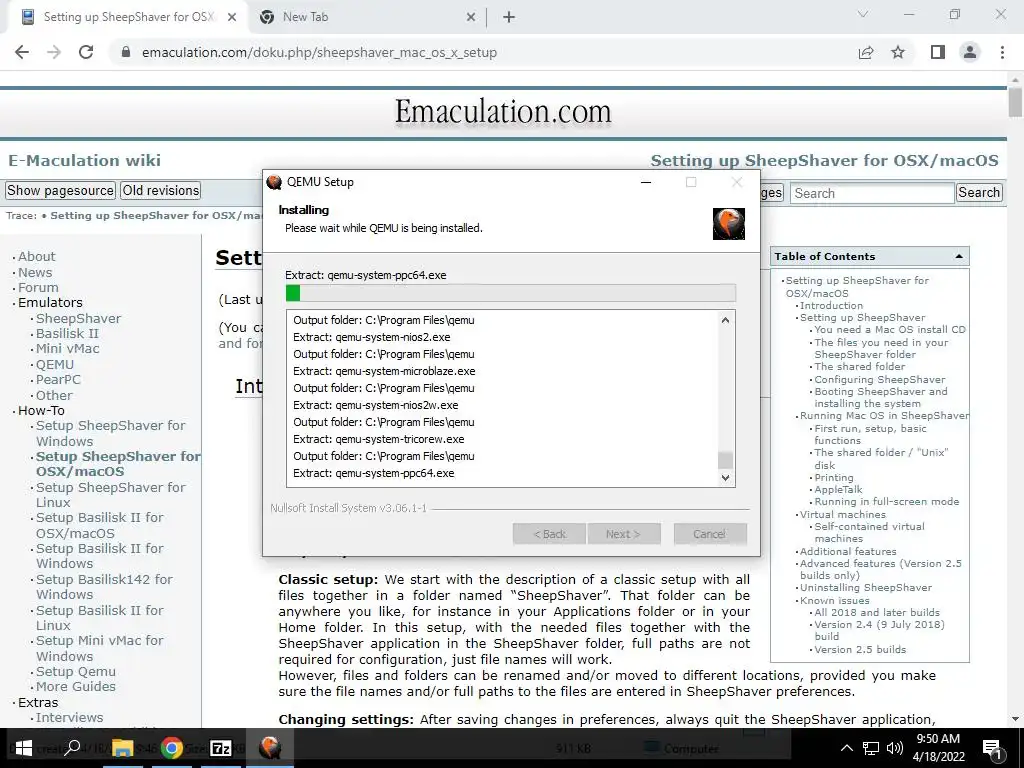Viewport: 1024px width, 768px height.
Task: Open the SheepShaver emulator link
Action: click(78, 318)
